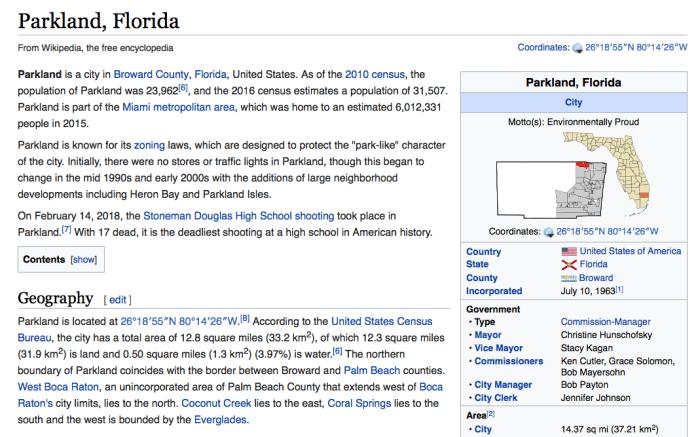Edit the Geography section

pos(117,299)
